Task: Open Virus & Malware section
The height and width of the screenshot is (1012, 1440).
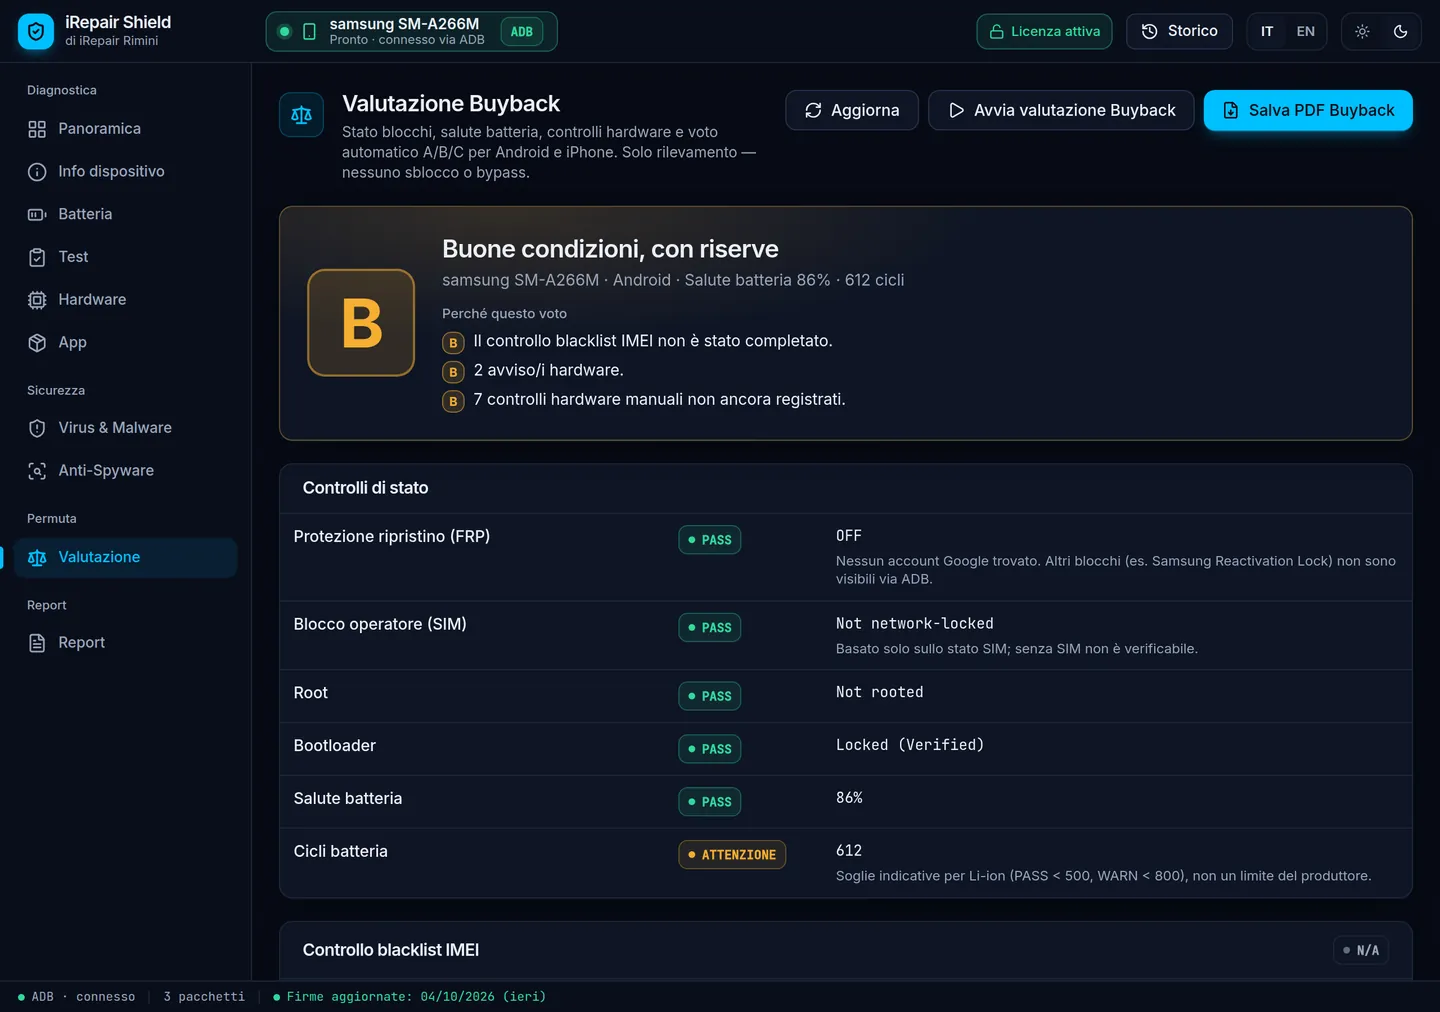Action: coord(125,428)
